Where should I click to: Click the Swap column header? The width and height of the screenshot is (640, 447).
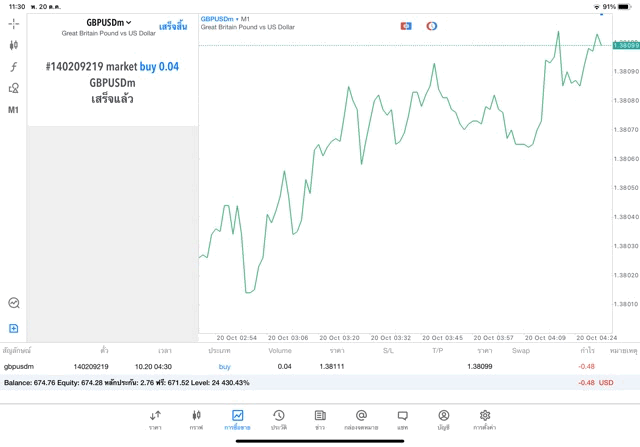(521, 351)
